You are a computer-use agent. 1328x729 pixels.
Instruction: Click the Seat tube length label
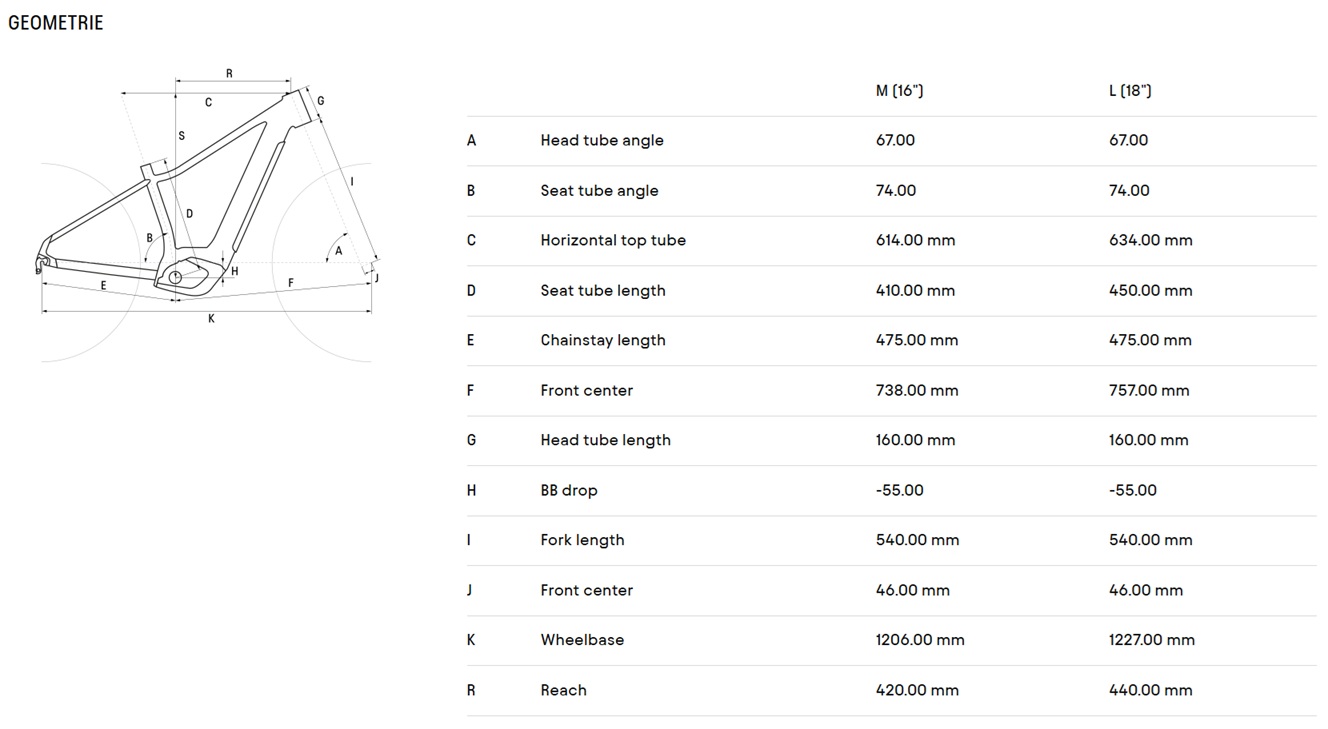click(x=603, y=291)
